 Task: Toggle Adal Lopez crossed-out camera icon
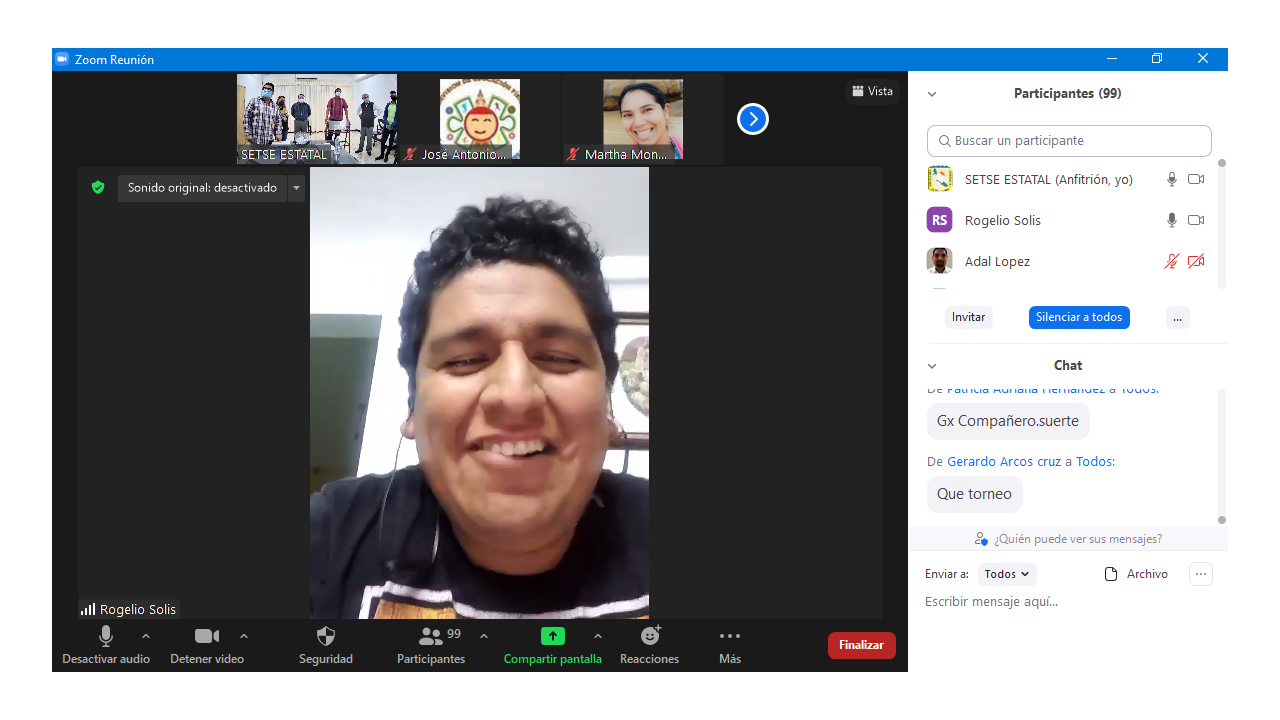coord(1196,261)
